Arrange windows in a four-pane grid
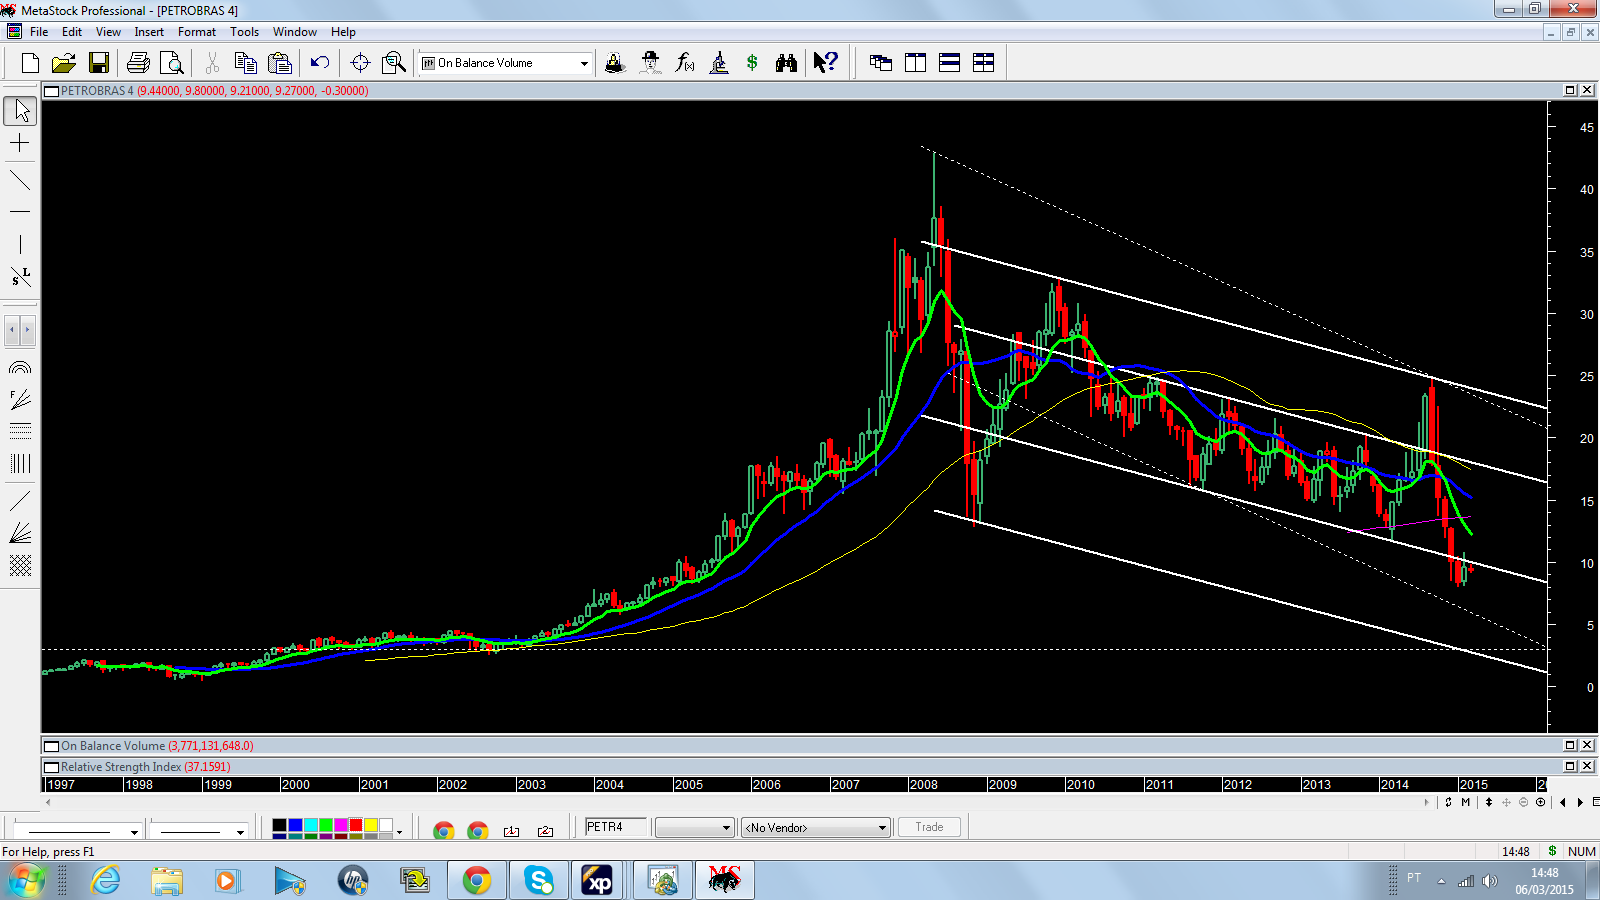1608x900 pixels. pos(983,63)
